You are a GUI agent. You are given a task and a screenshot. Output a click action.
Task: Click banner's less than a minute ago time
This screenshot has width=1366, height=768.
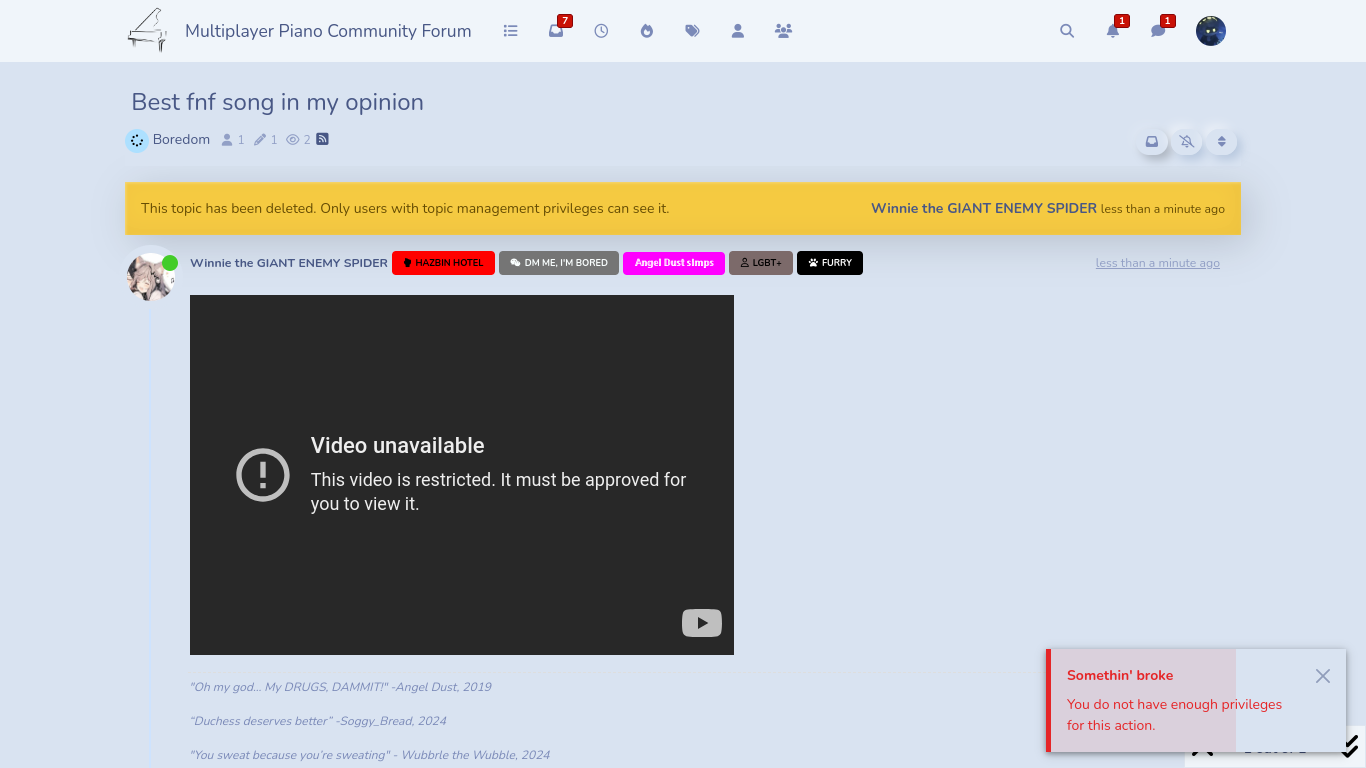(1163, 209)
